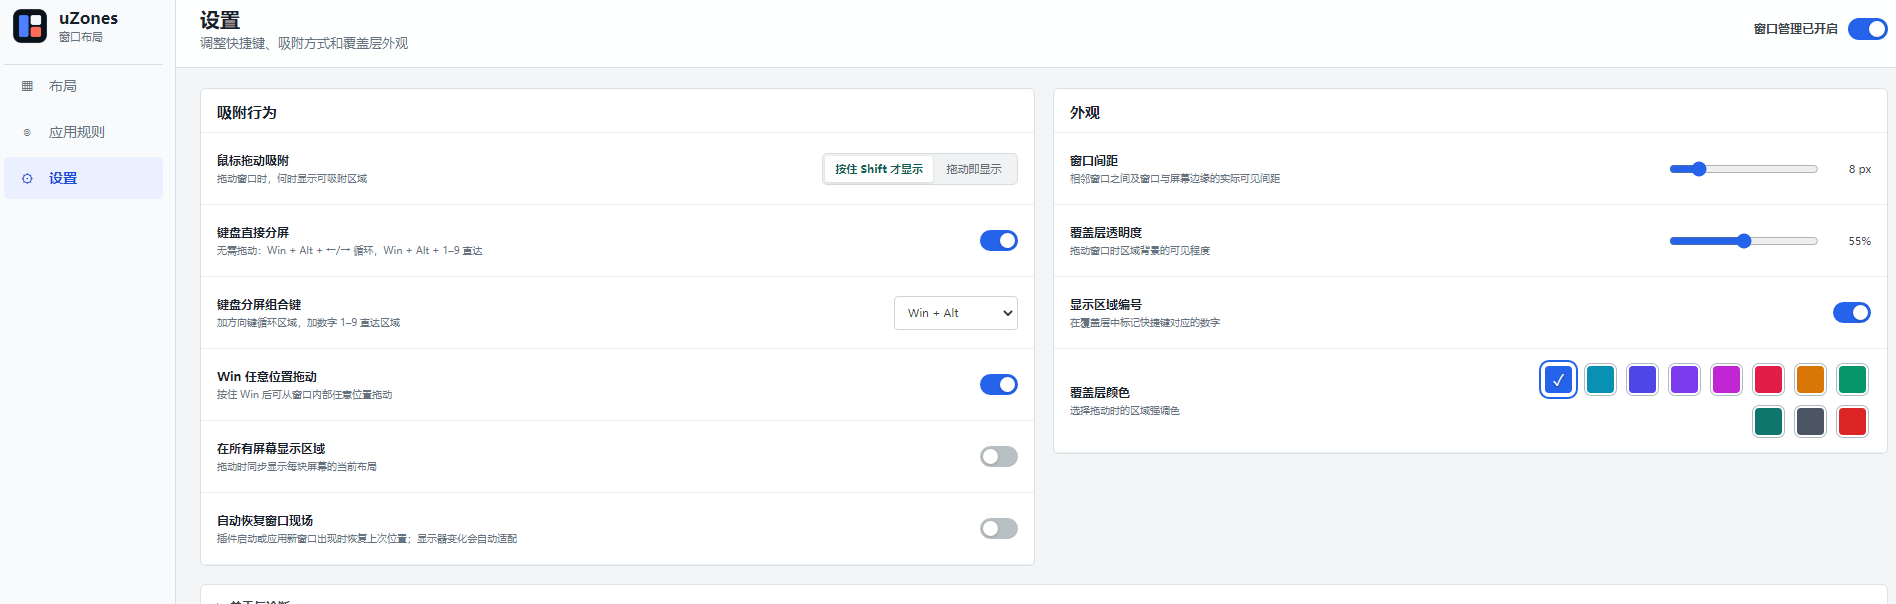Click the 55% overlay opacity value
Viewport: 1896px width, 604px height.
click(x=1859, y=241)
